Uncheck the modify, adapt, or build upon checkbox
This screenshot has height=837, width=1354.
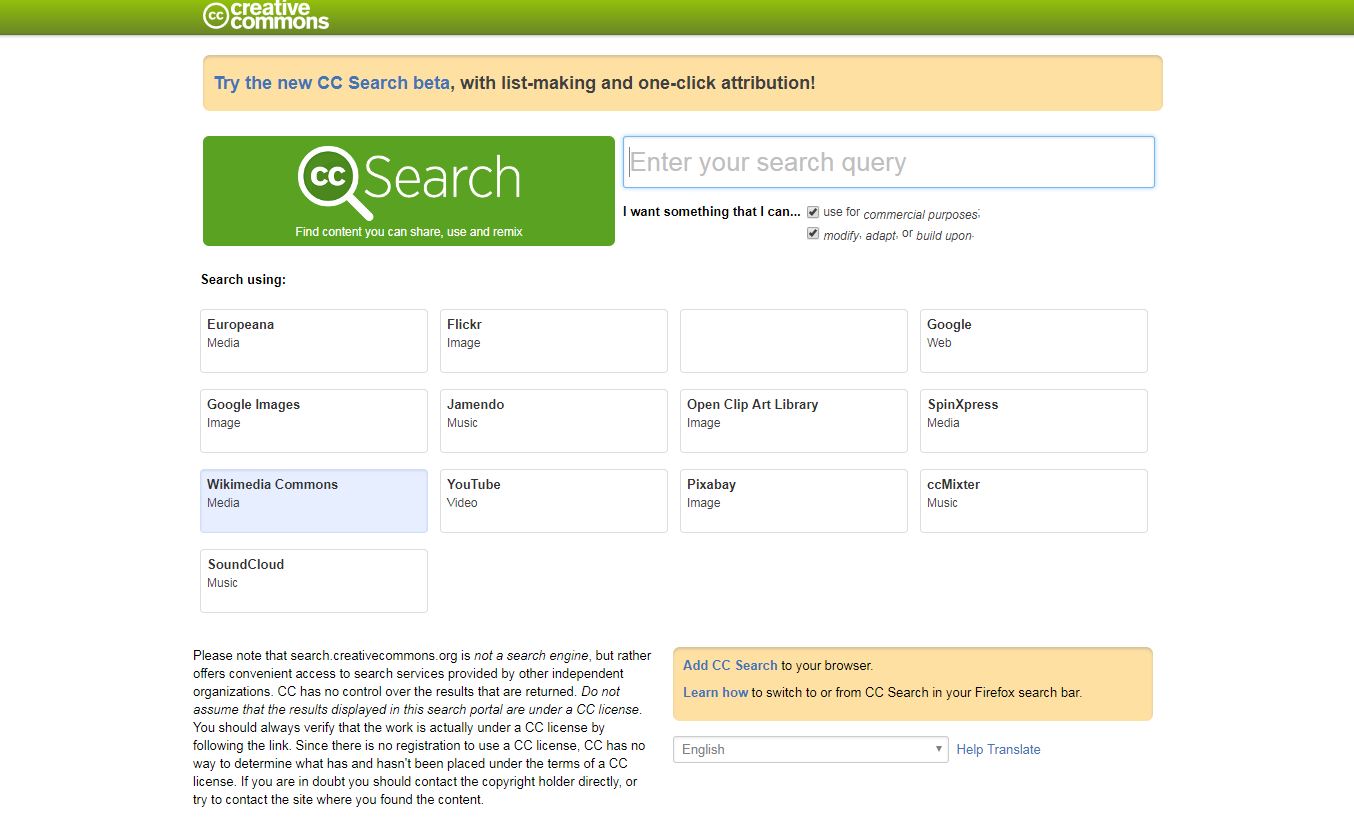813,234
